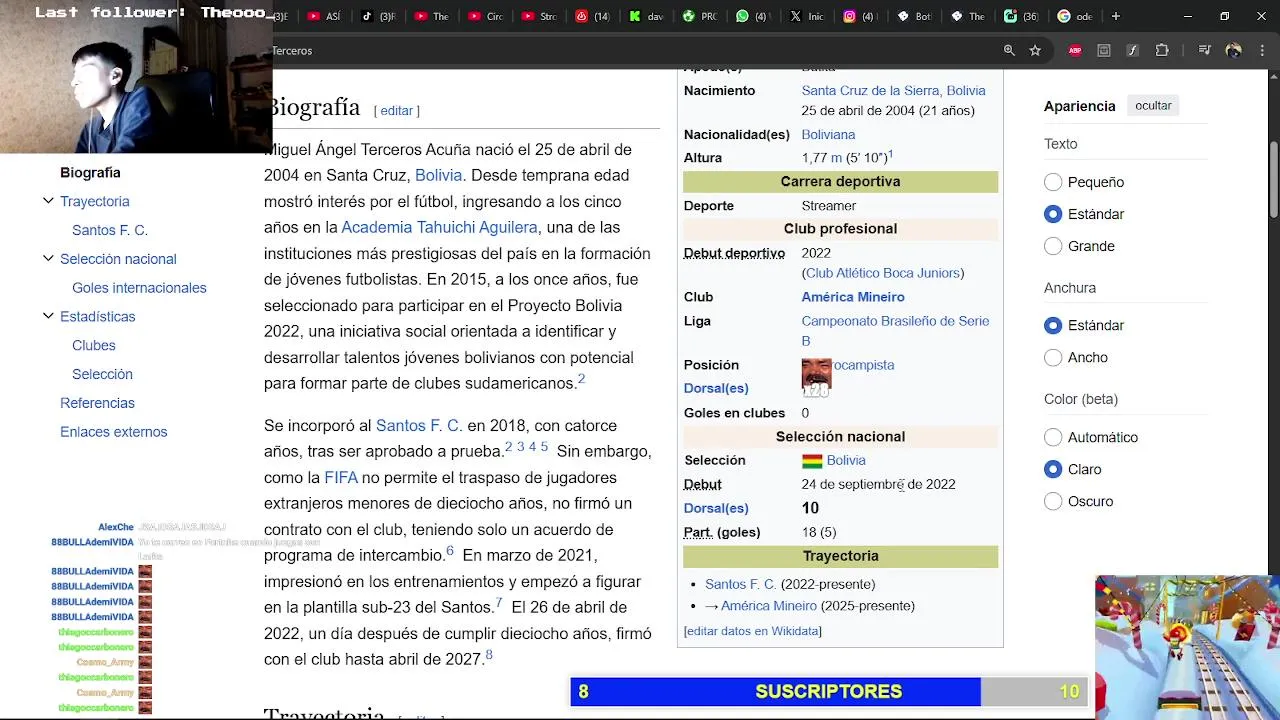
Task: Open the square extension icon beside ABP
Action: [1104, 50]
